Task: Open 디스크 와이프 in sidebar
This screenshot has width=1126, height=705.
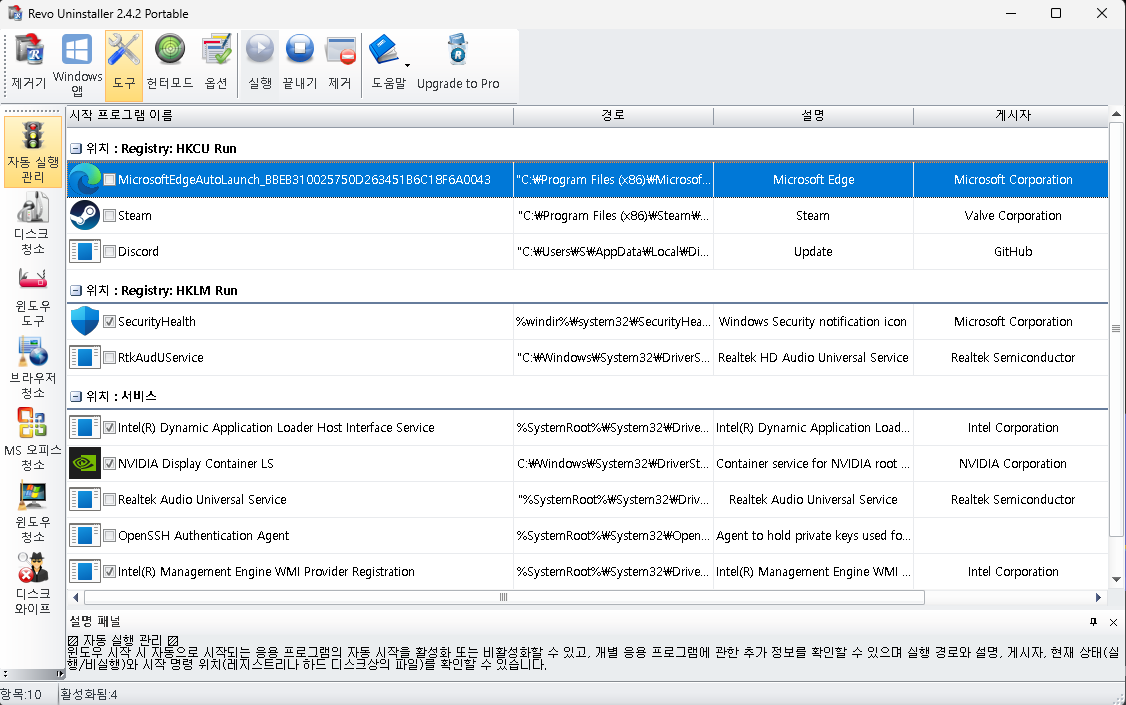Action: tap(33, 584)
